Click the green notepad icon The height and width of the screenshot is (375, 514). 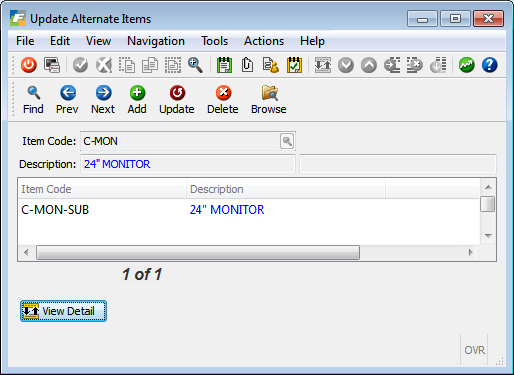click(224, 65)
